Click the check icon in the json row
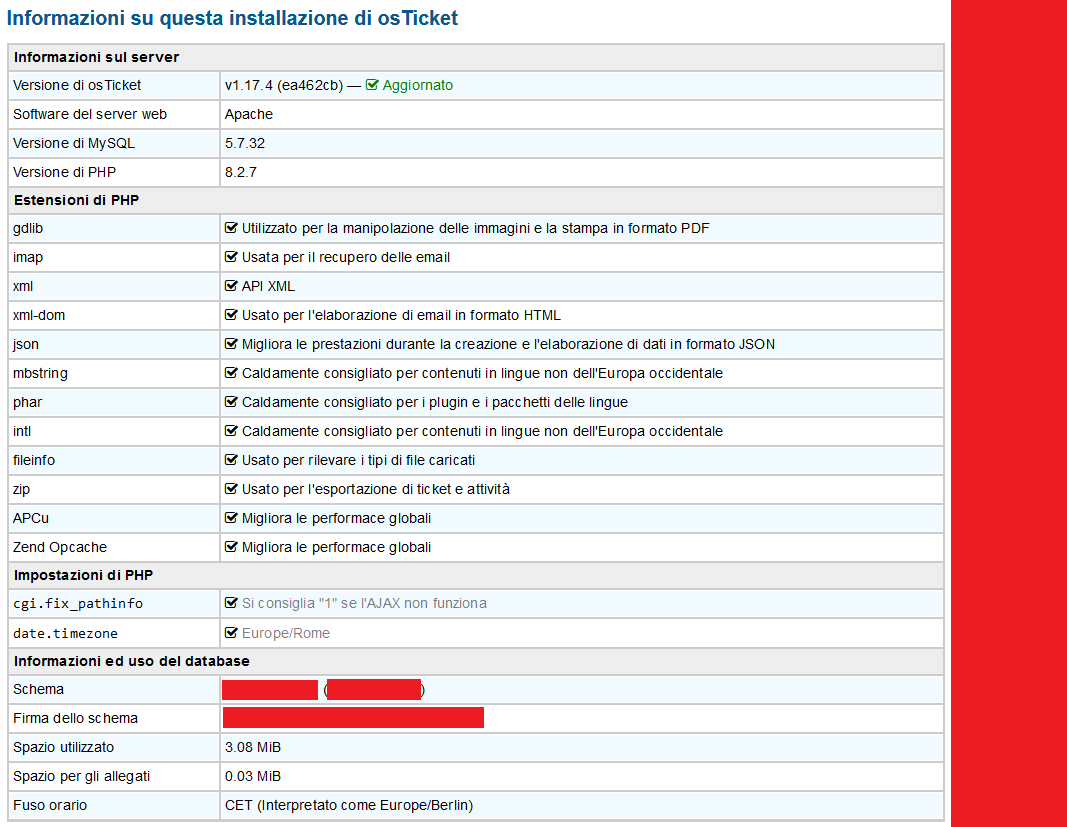 pos(231,344)
